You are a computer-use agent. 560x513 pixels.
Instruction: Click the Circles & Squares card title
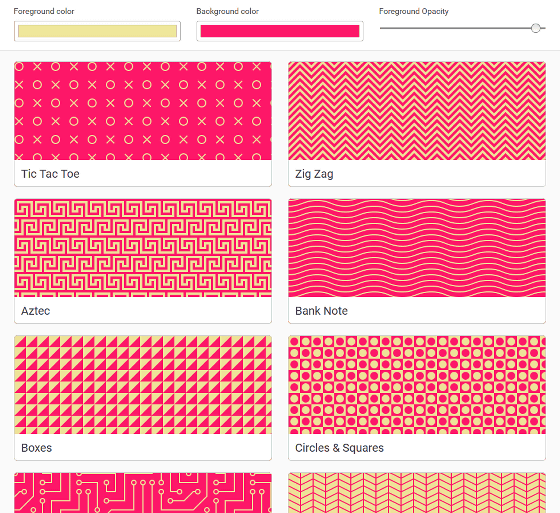339,448
